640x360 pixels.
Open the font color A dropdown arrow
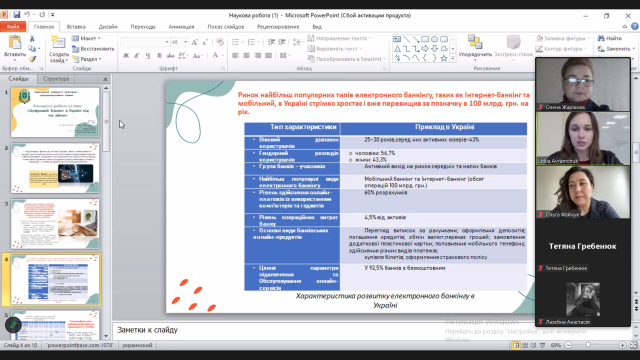click(x=223, y=56)
